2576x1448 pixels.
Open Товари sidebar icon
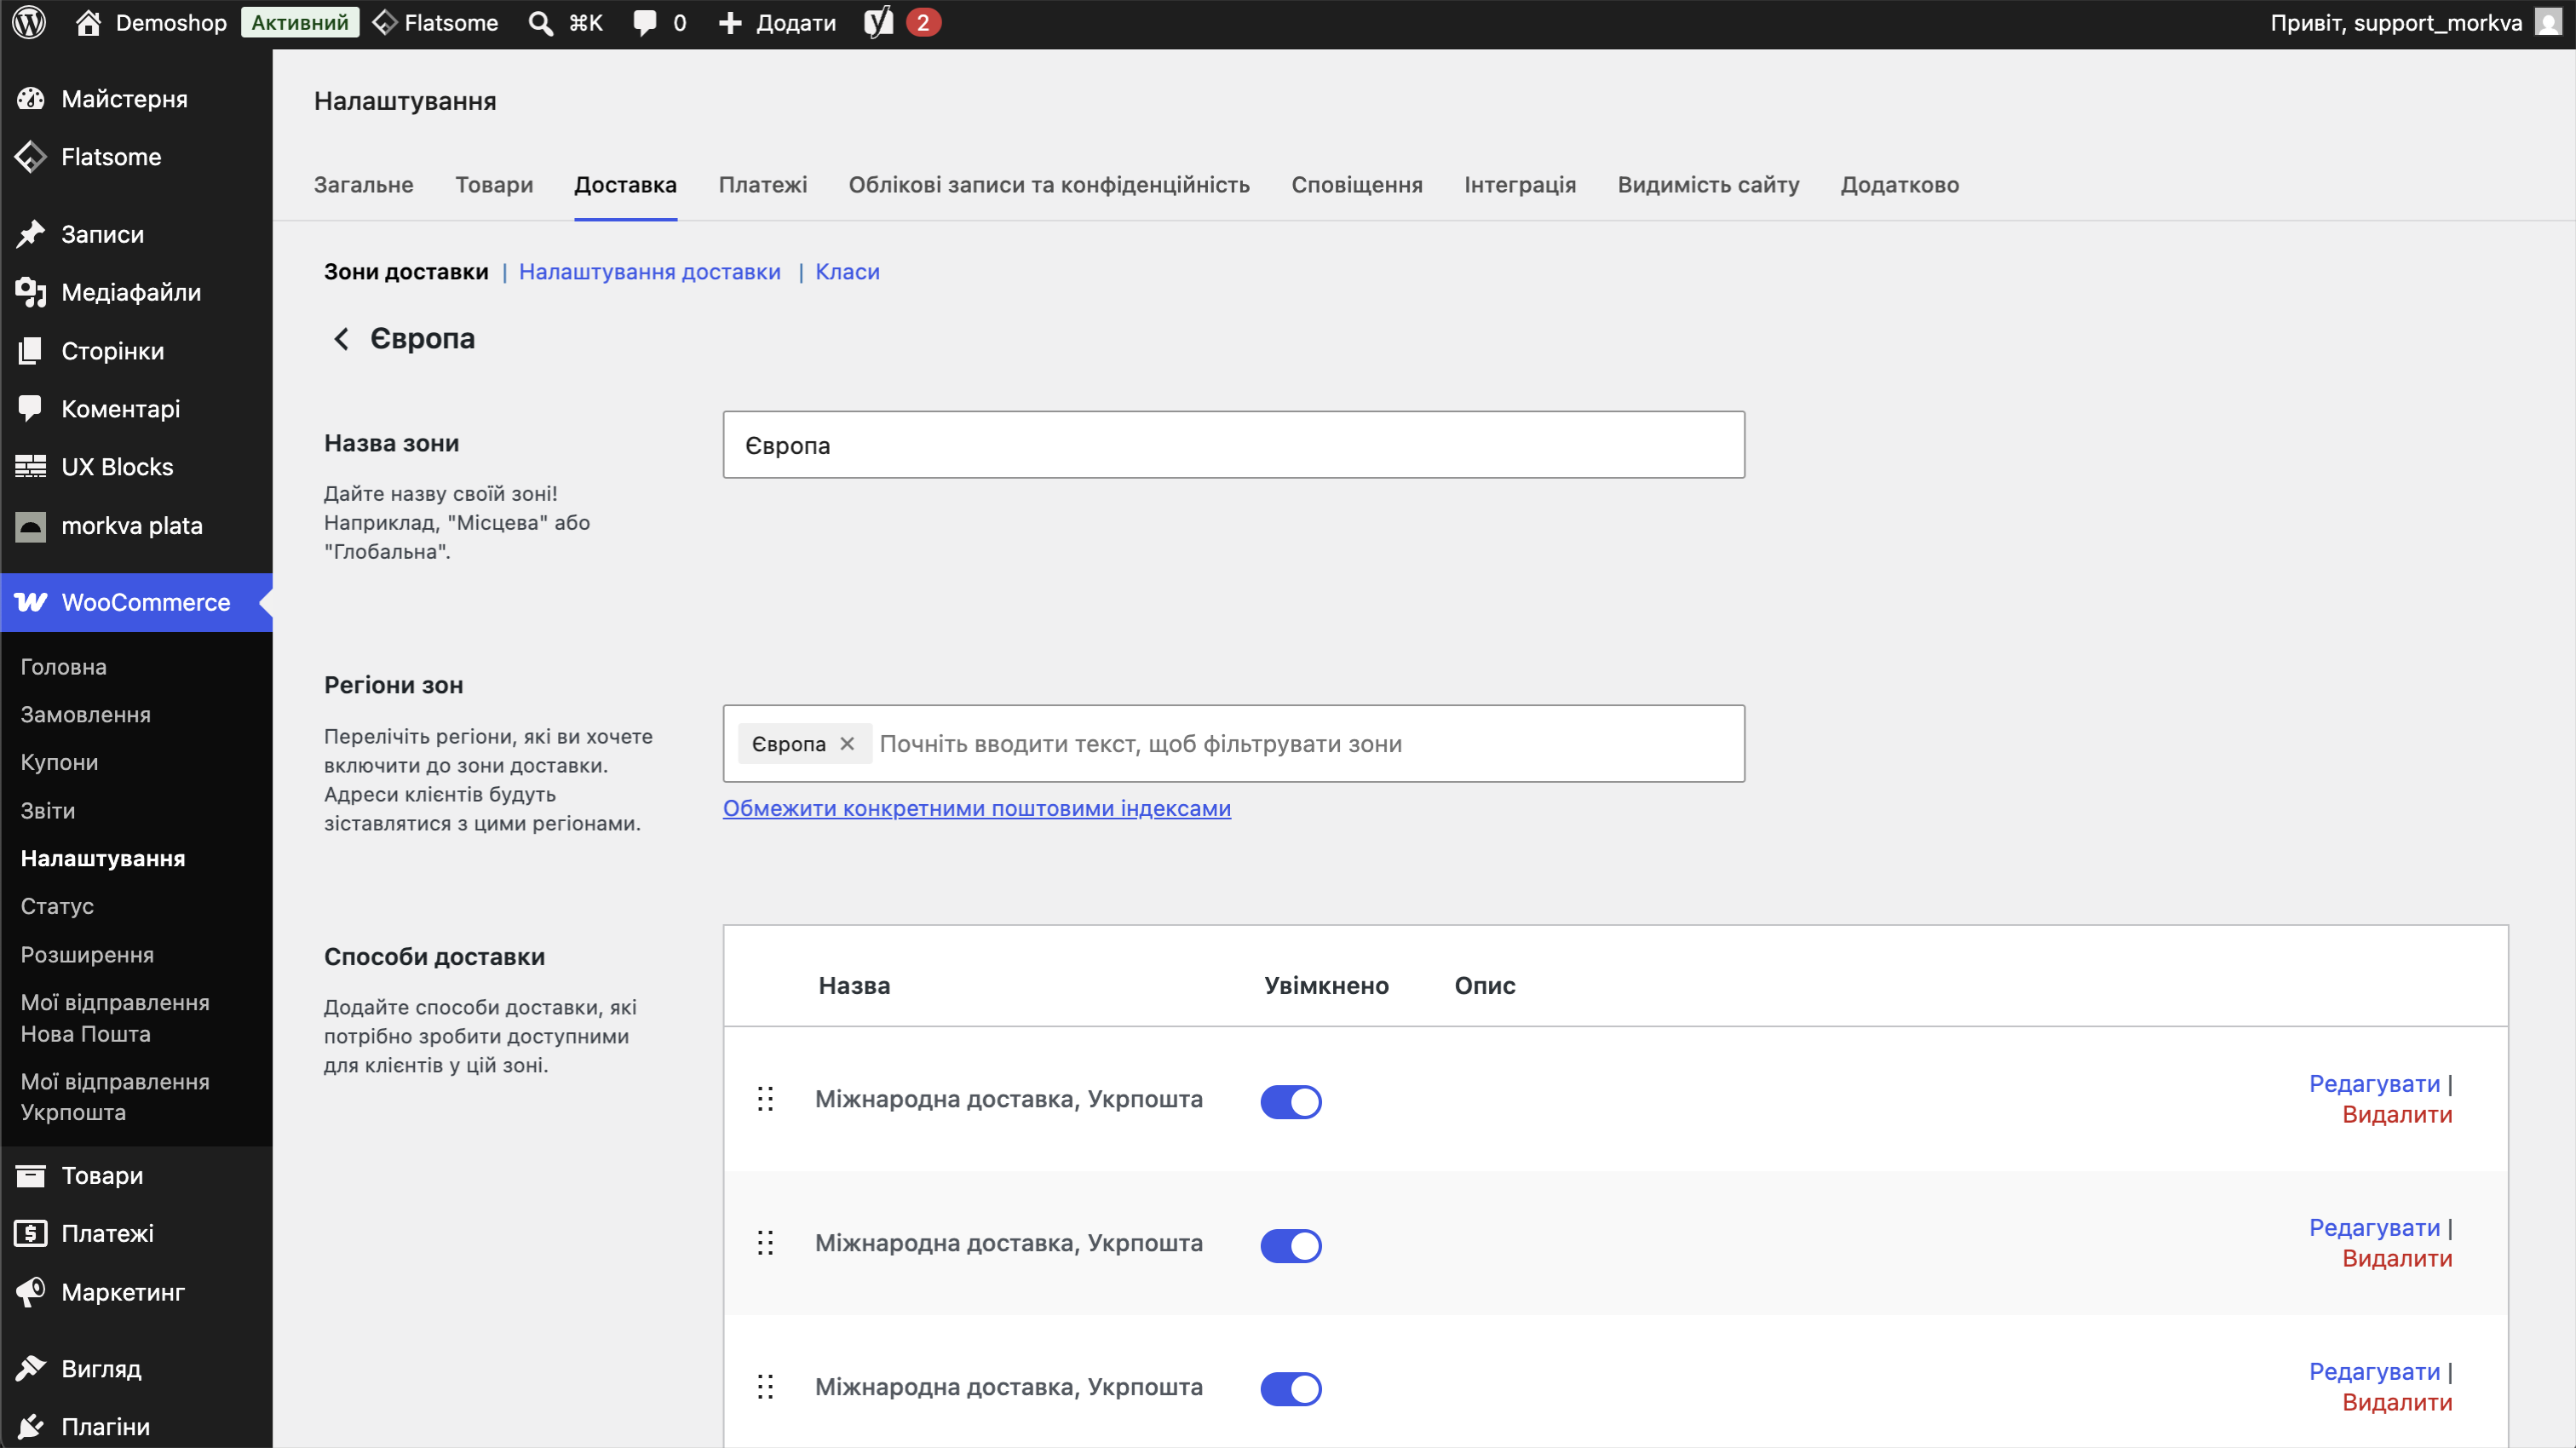point(31,1175)
